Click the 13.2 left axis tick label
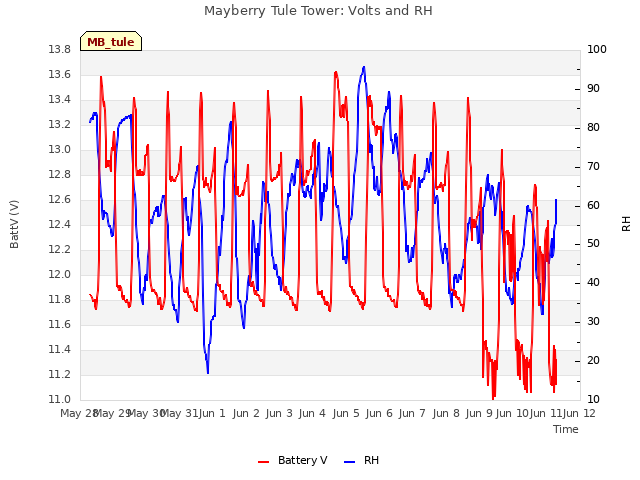 coord(60,124)
